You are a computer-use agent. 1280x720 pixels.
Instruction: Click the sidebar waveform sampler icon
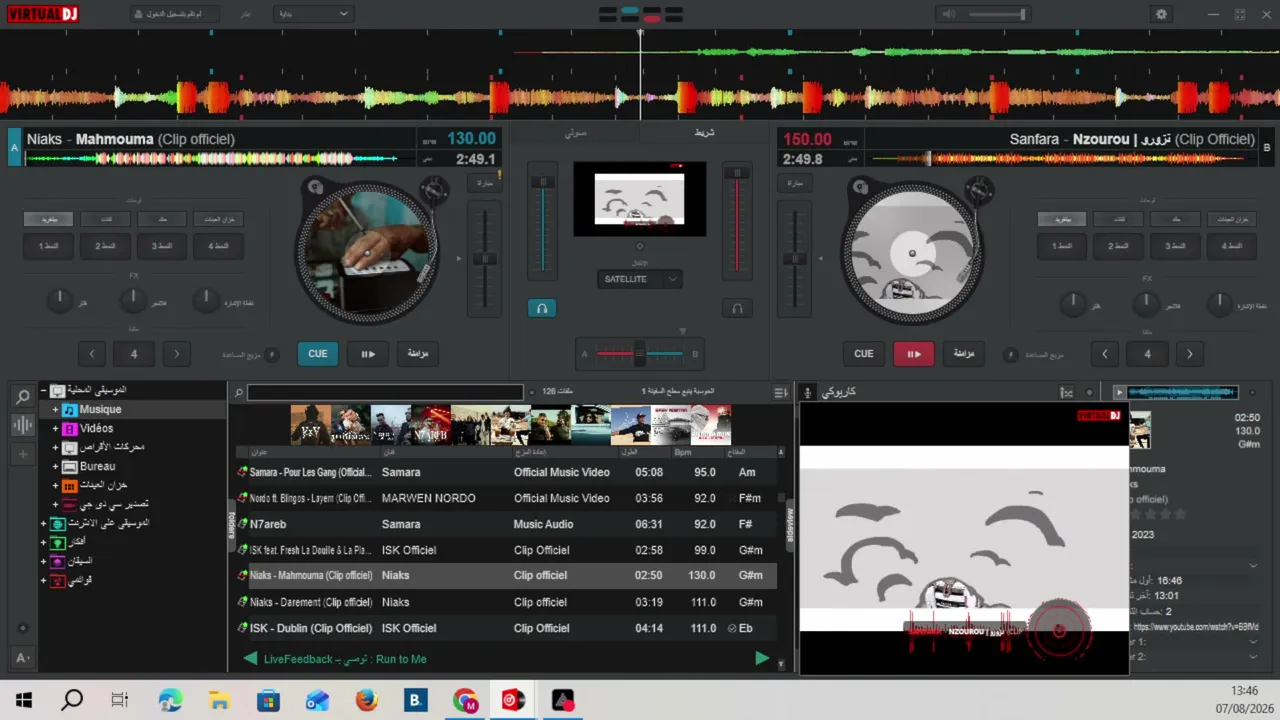[x=22, y=425]
